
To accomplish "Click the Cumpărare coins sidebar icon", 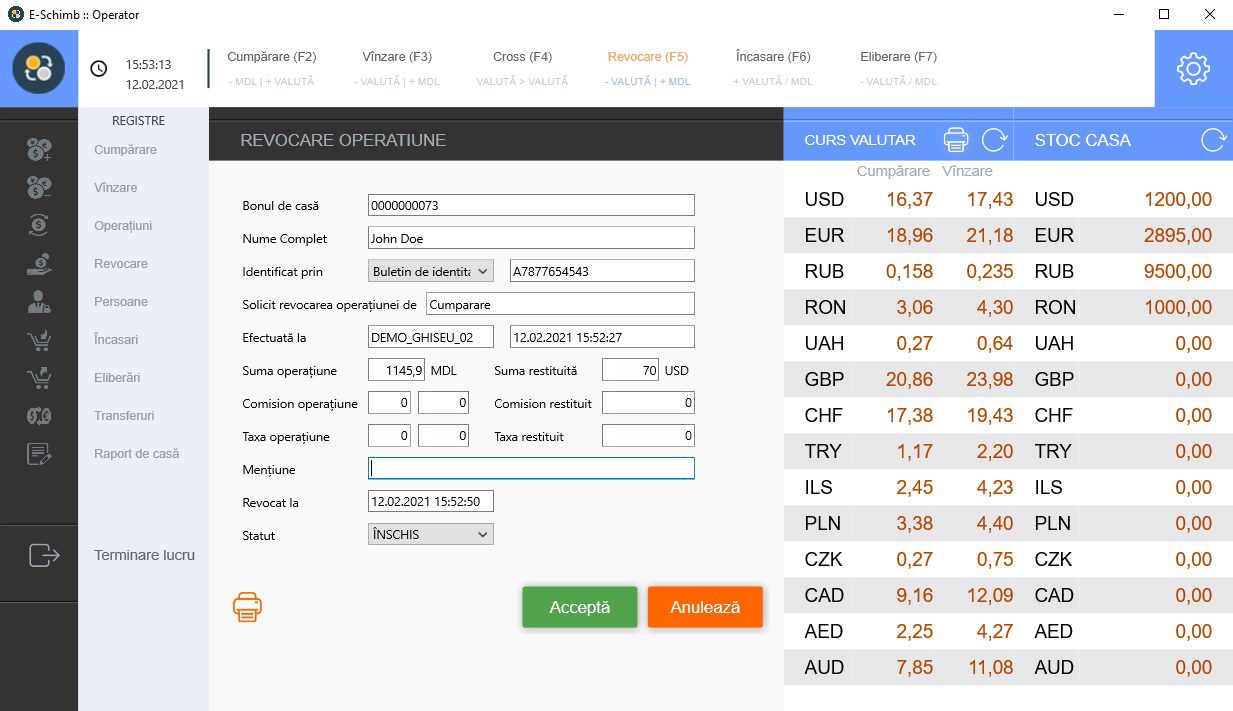I will tap(39, 150).
